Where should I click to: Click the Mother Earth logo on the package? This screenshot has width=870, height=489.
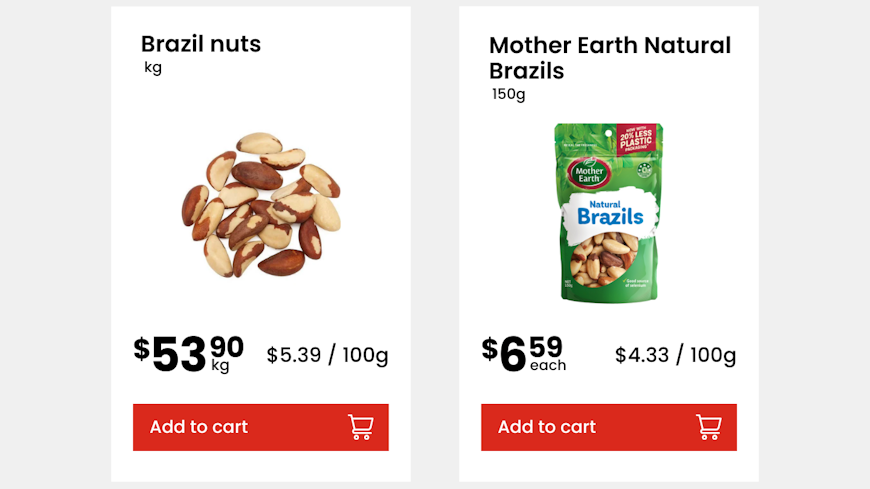(588, 172)
